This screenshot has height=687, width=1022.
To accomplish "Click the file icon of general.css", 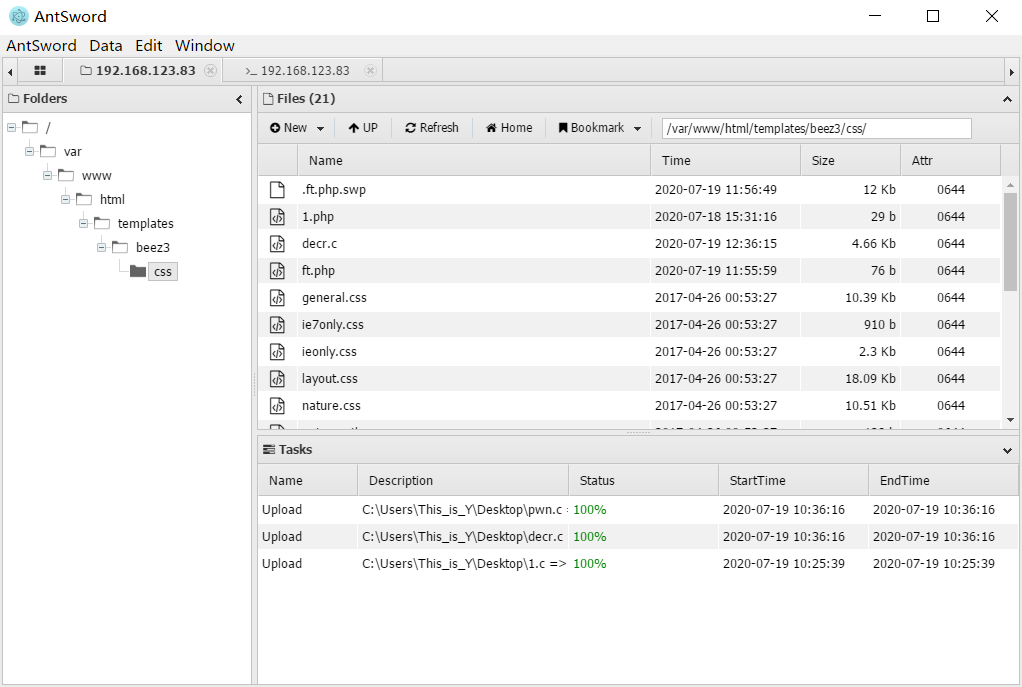I will 277,298.
